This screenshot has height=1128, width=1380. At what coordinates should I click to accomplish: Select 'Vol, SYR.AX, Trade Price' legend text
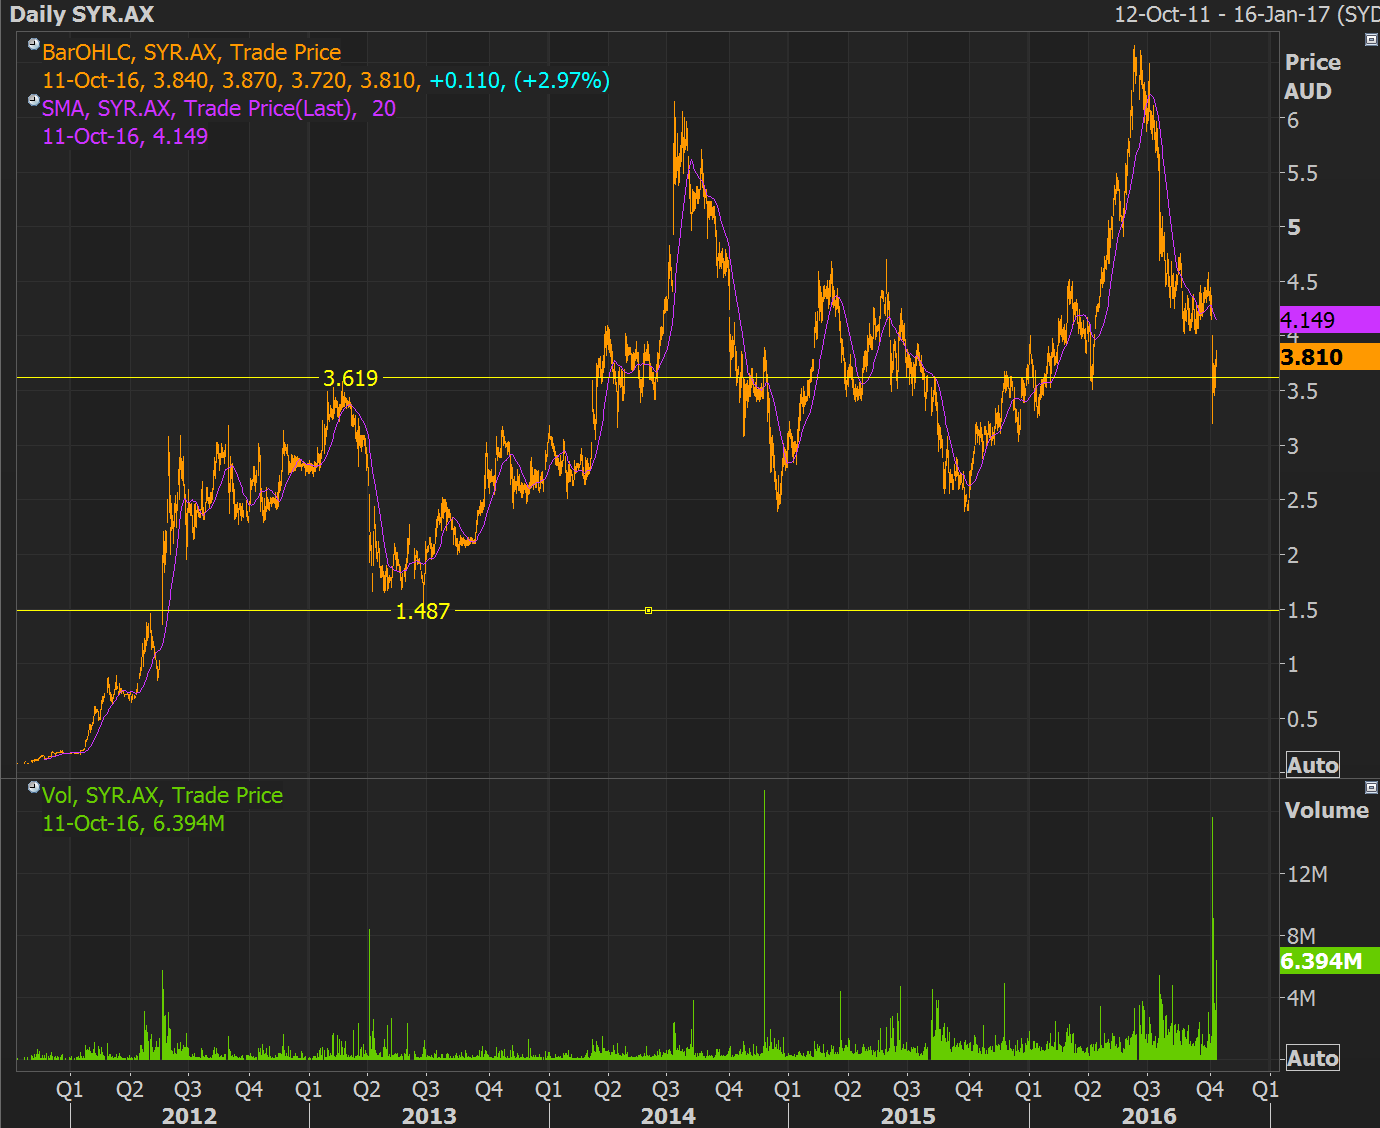[x=162, y=795]
